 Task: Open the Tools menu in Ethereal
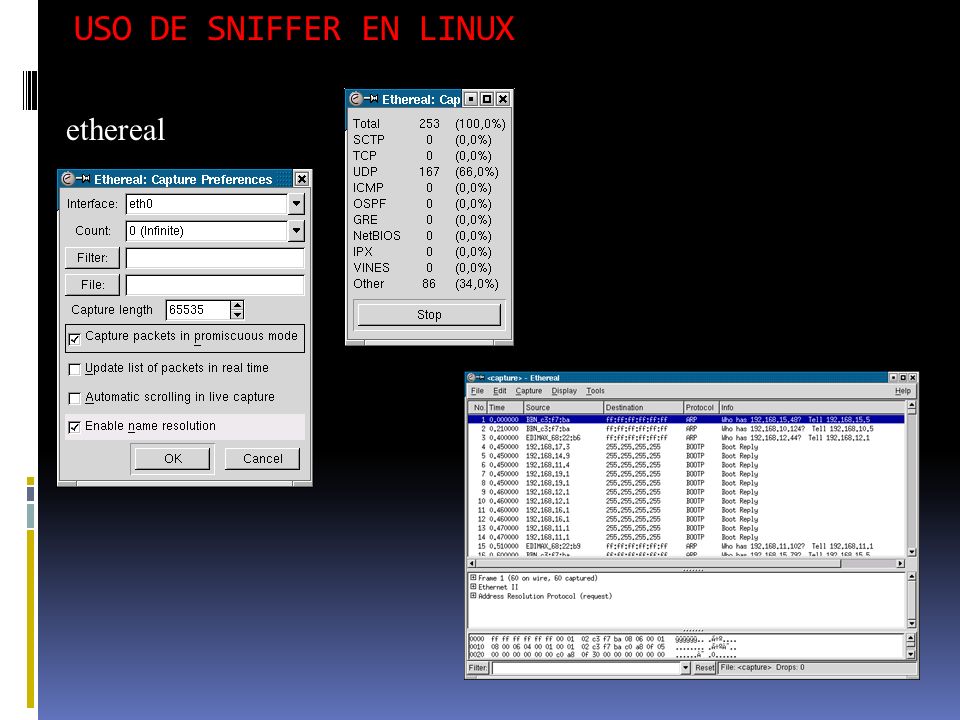595,391
